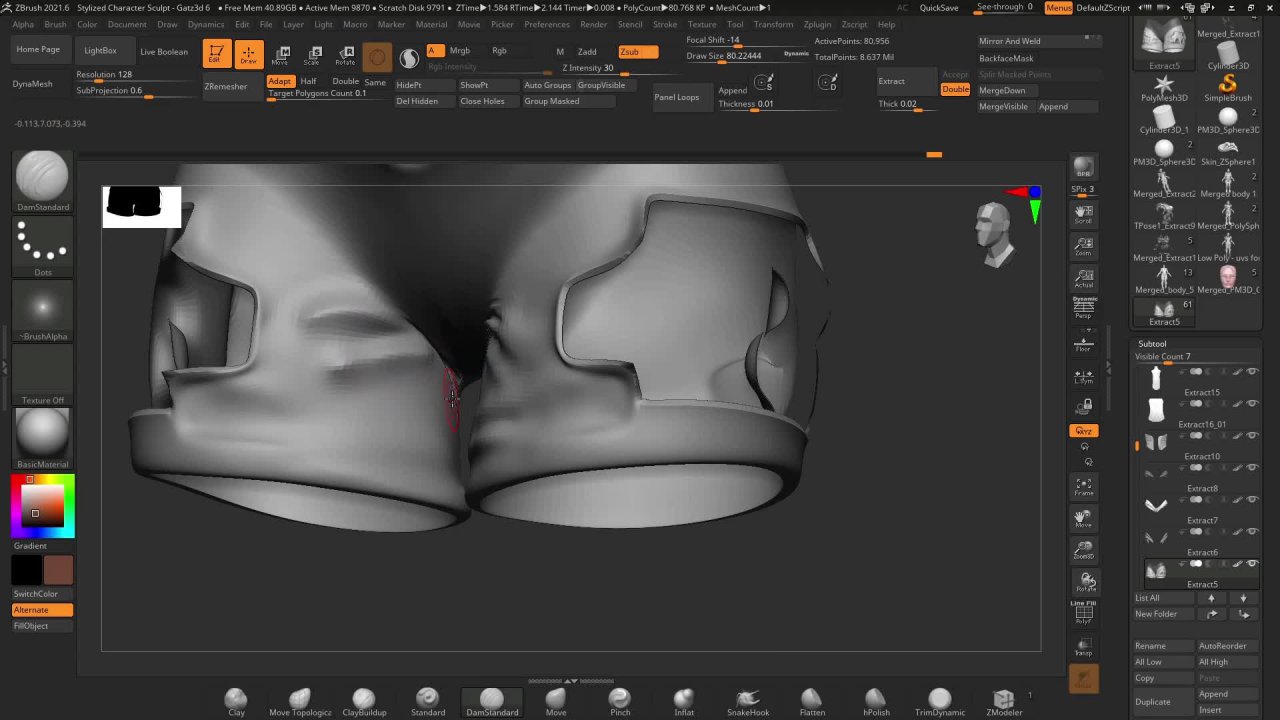Click the Move transform icon in top toolbar
The image size is (1280, 720).
(x=280, y=54)
